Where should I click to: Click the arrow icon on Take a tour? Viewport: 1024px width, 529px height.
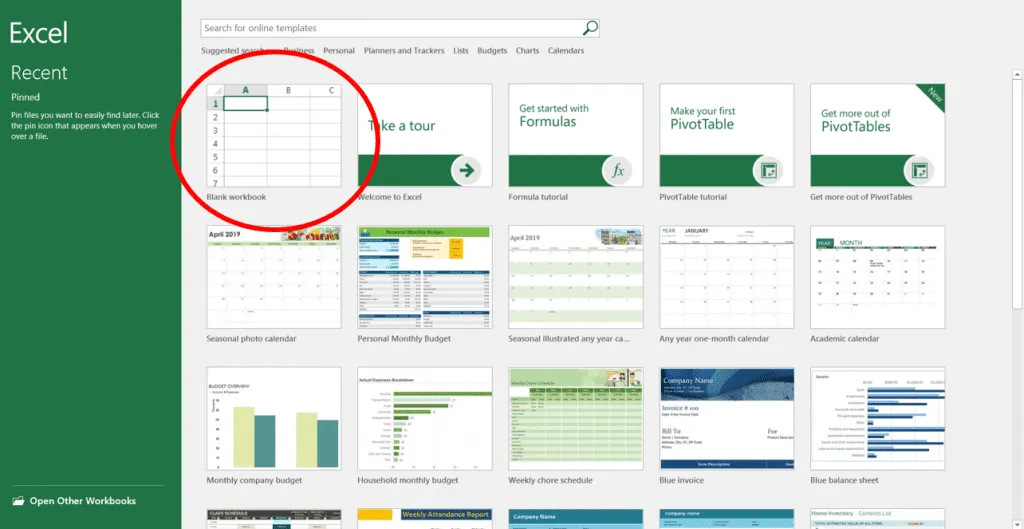pos(466,171)
